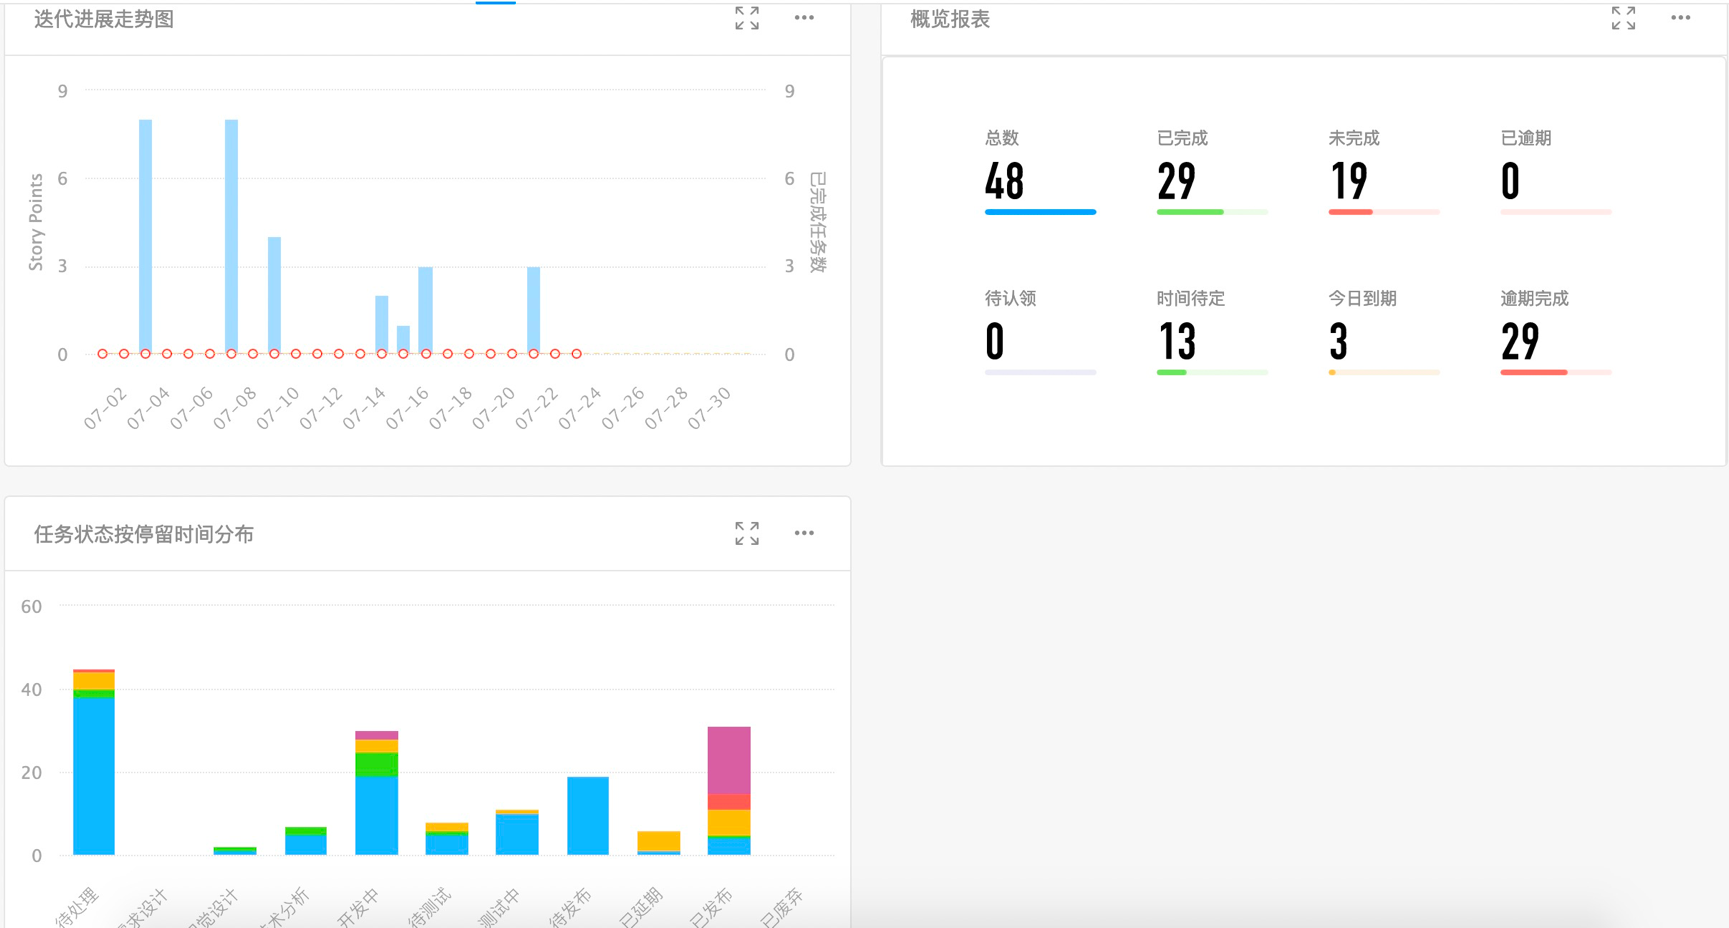Select the 已逾期 label

coord(1526,138)
